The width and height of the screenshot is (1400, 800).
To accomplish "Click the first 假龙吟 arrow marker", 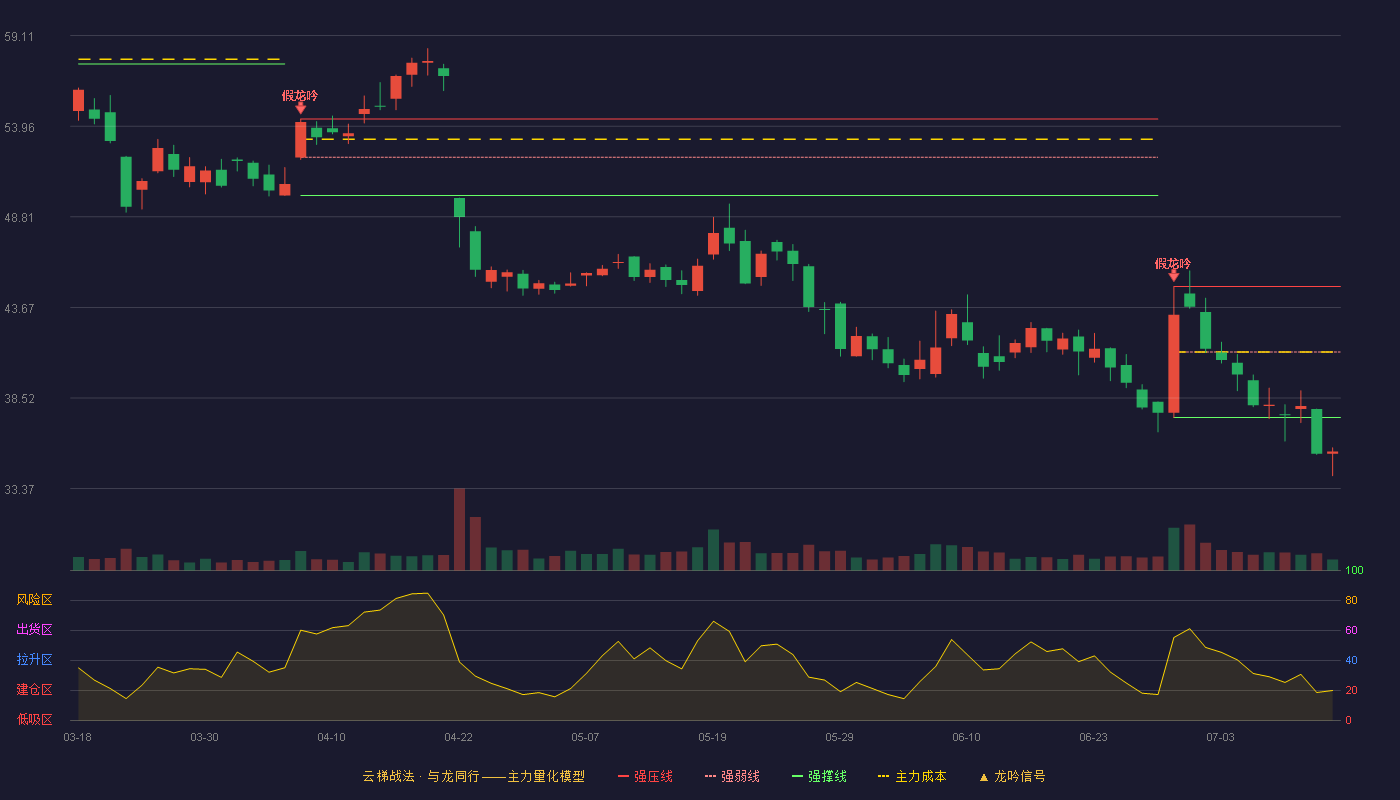I will [300, 108].
